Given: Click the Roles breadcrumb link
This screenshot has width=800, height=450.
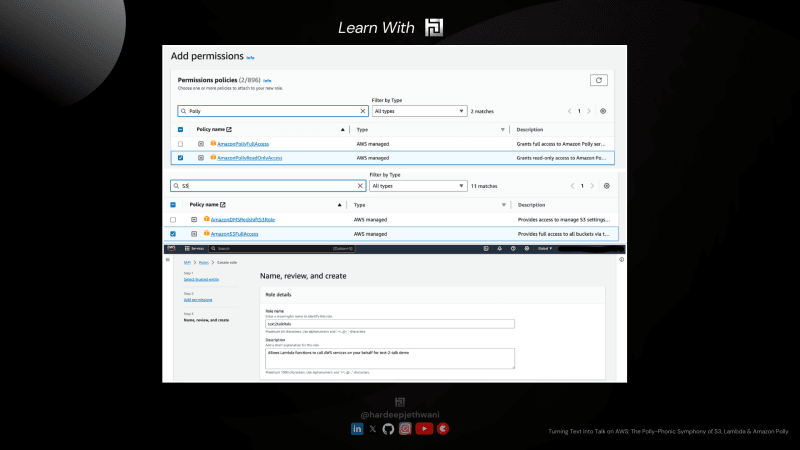Looking at the screenshot, I should [x=204, y=263].
